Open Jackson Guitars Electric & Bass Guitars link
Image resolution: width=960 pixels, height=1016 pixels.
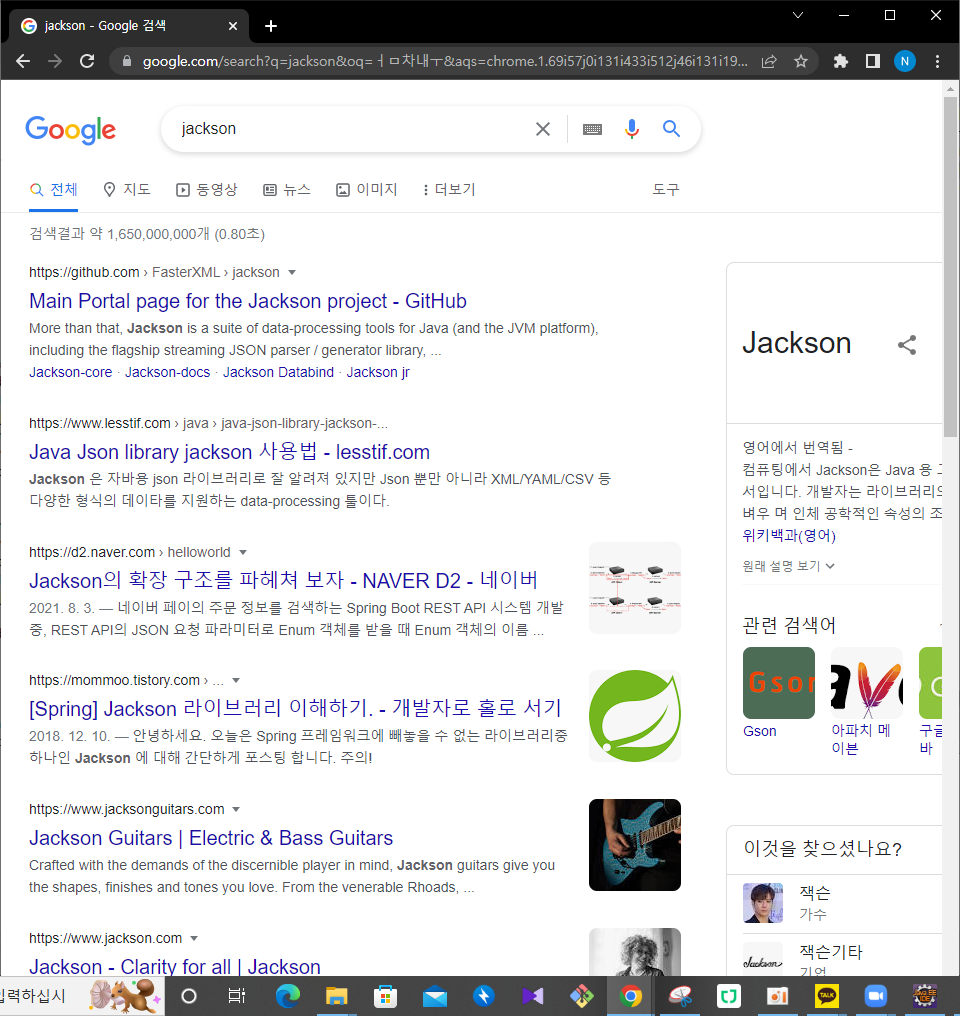pyautogui.click(x=211, y=838)
